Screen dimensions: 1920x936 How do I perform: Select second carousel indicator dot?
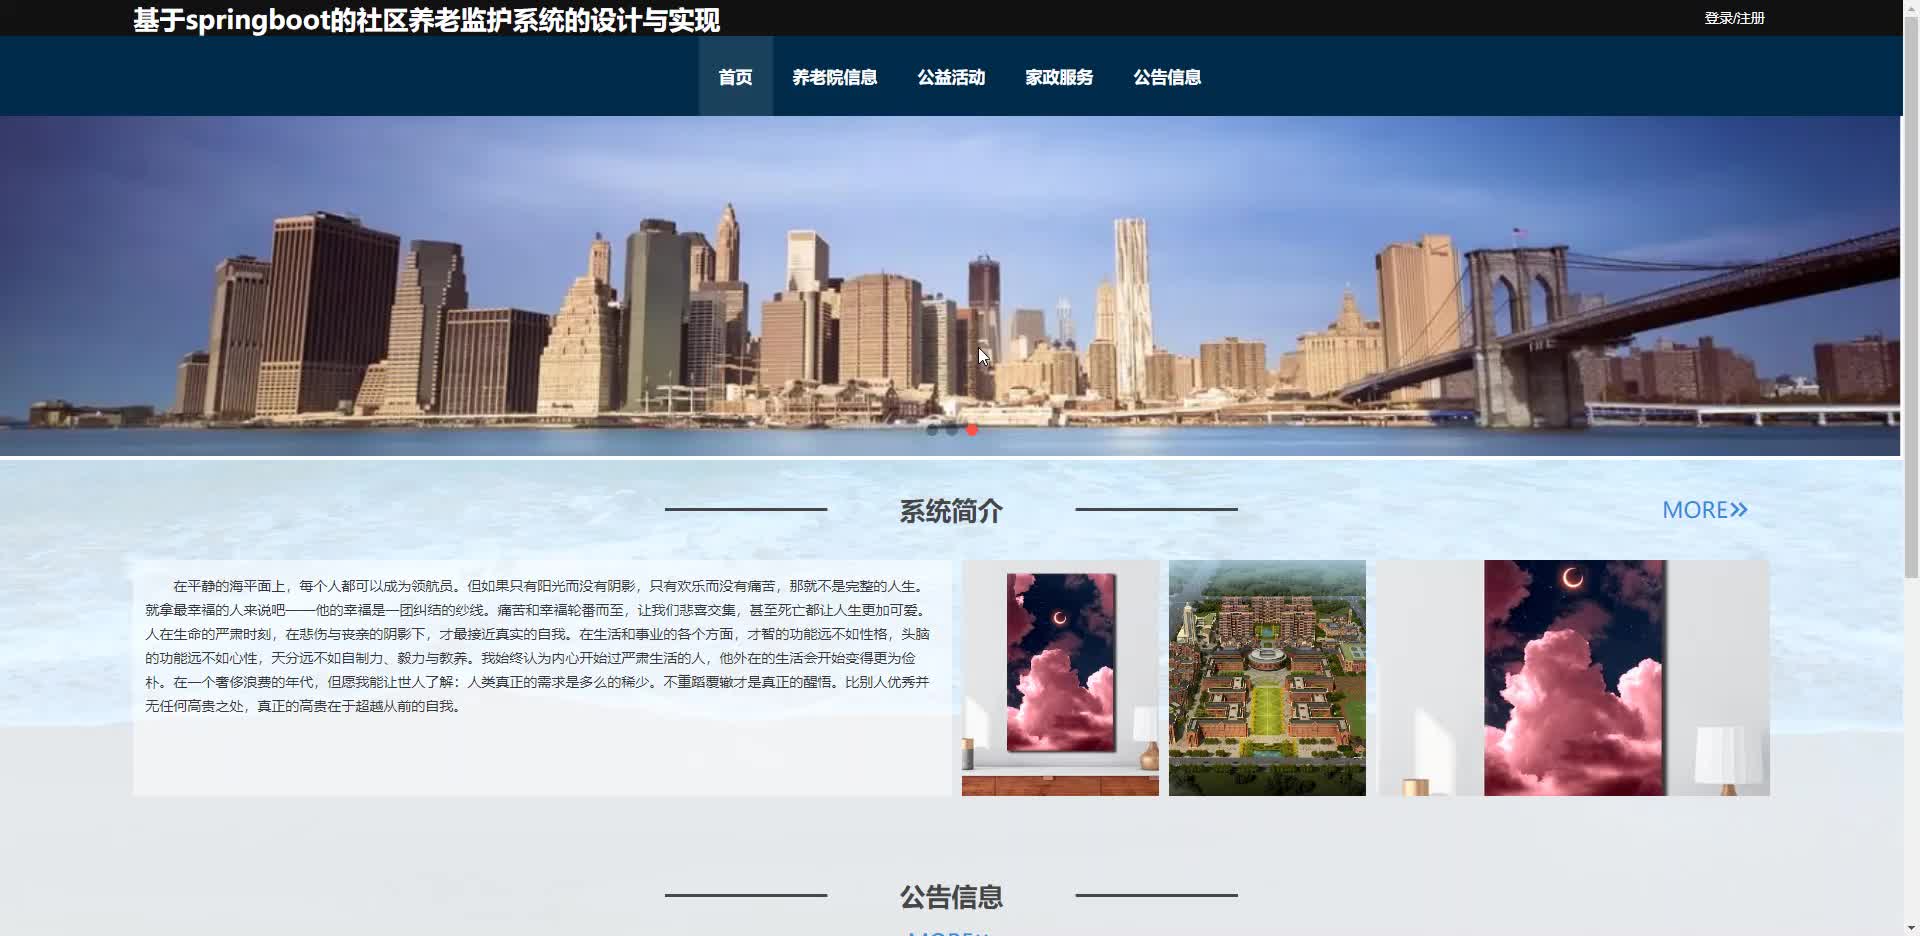click(952, 430)
